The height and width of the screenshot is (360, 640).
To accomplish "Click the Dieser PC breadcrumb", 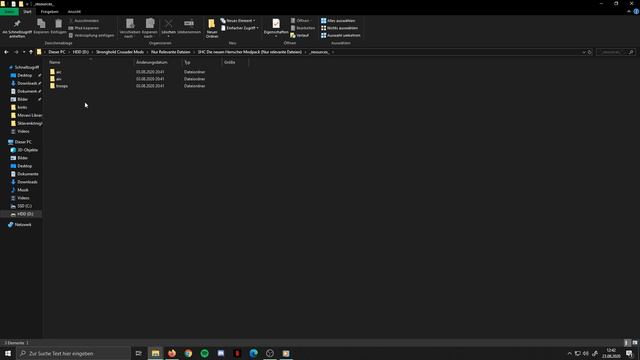I will 57,52.
